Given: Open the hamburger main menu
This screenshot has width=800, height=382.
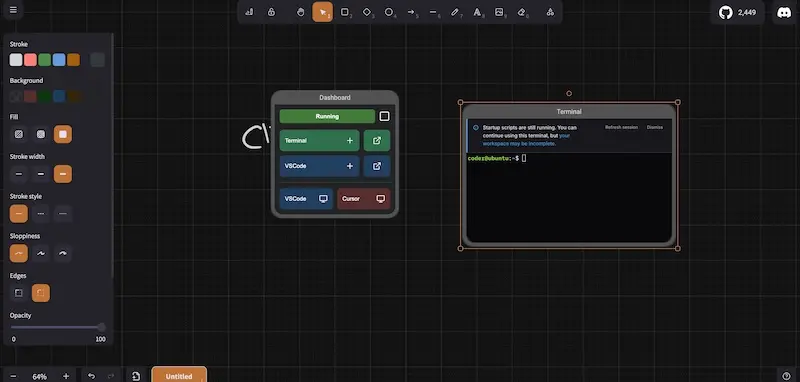Looking at the screenshot, I should [x=13, y=10].
